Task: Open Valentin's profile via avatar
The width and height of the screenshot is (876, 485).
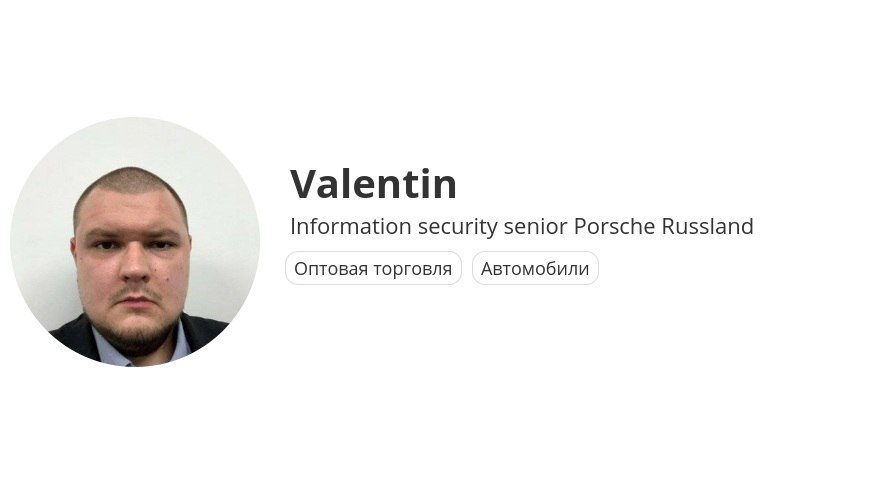Action: pos(135,242)
